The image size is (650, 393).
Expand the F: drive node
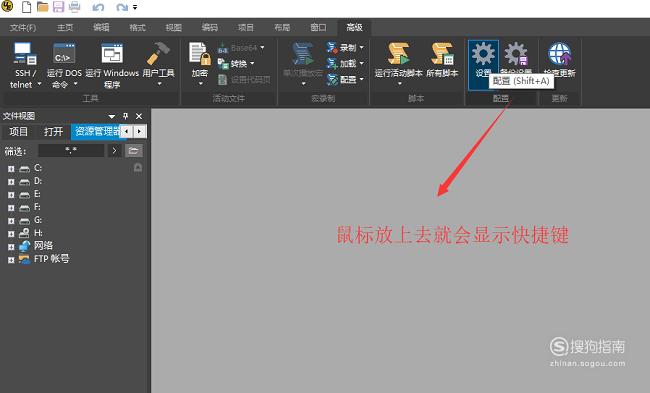pos(11,208)
